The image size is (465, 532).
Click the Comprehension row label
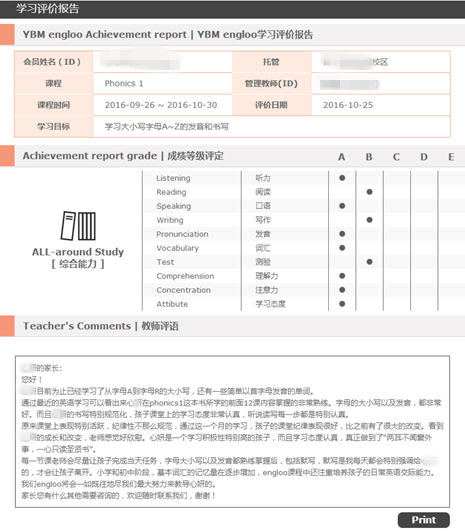point(185,276)
